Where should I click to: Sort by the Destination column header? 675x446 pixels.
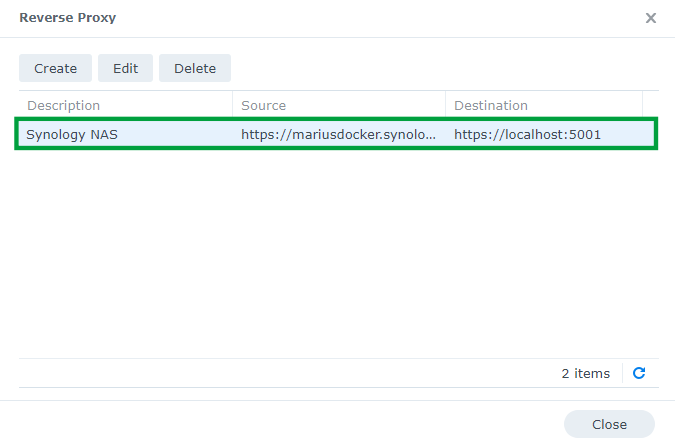click(544, 105)
